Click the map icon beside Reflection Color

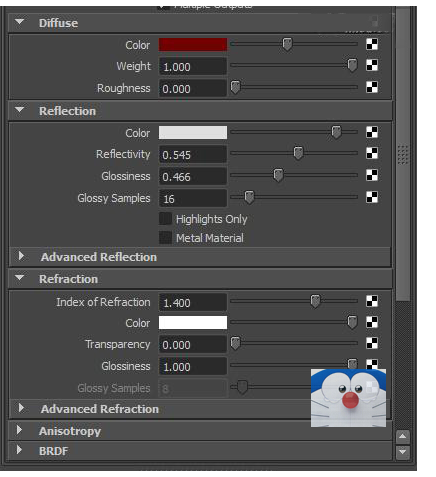coord(372,132)
